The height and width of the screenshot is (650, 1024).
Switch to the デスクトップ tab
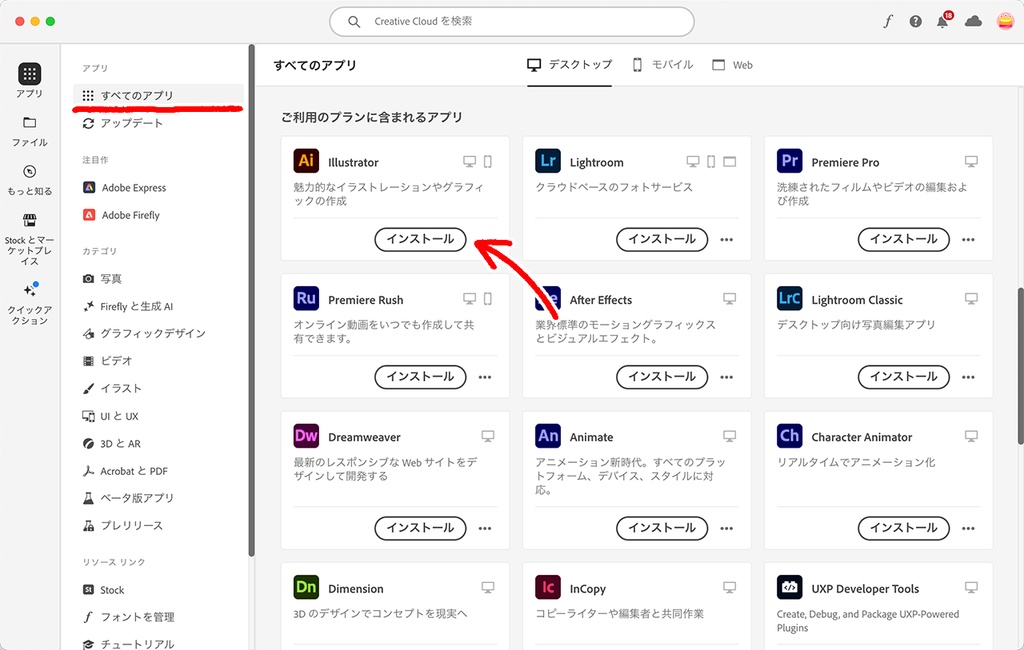569,65
